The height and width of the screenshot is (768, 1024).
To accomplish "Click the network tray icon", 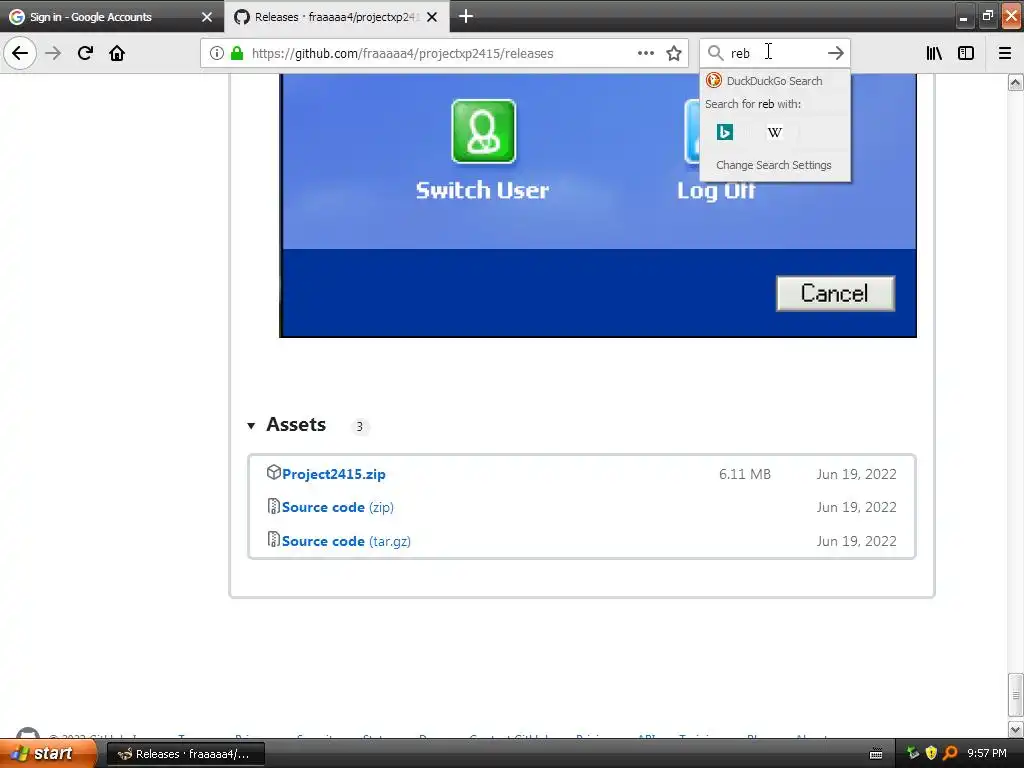I will click(912, 753).
